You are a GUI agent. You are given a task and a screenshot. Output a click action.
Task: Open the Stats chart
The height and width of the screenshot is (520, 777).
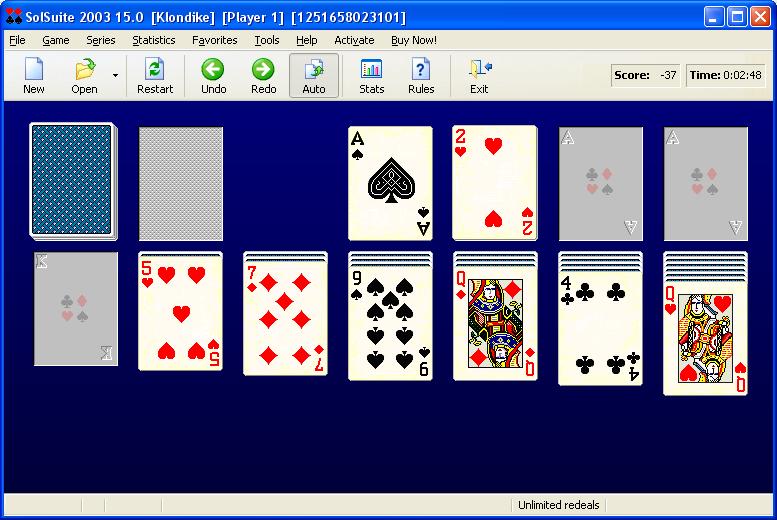tap(372, 75)
